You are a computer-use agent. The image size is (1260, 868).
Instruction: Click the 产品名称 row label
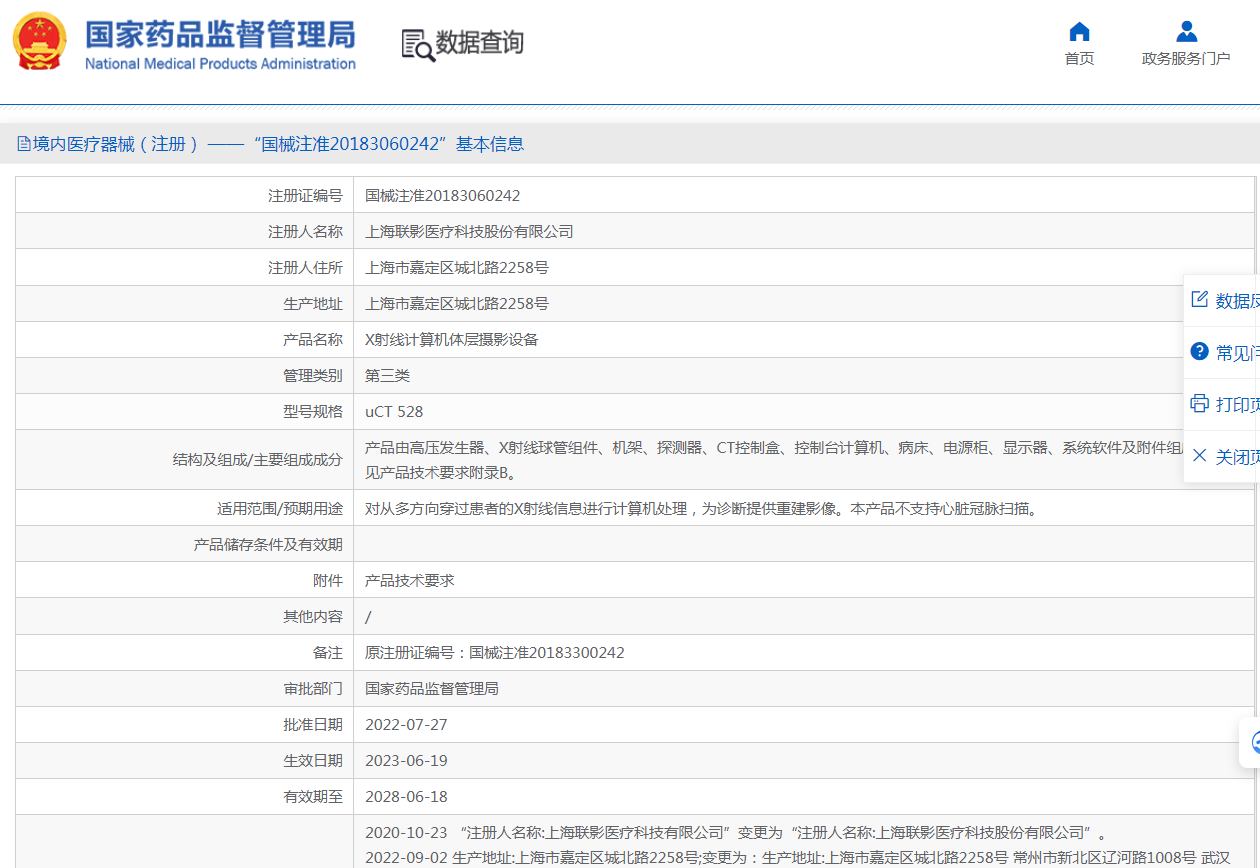point(313,340)
